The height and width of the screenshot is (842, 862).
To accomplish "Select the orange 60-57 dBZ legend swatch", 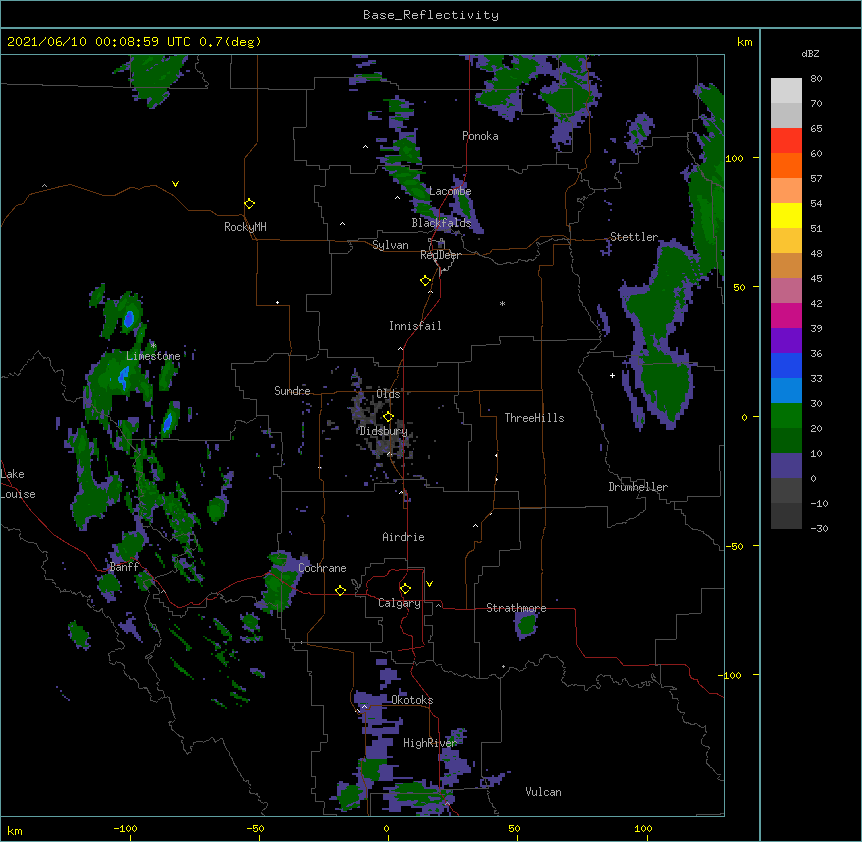I will click(x=786, y=165).
